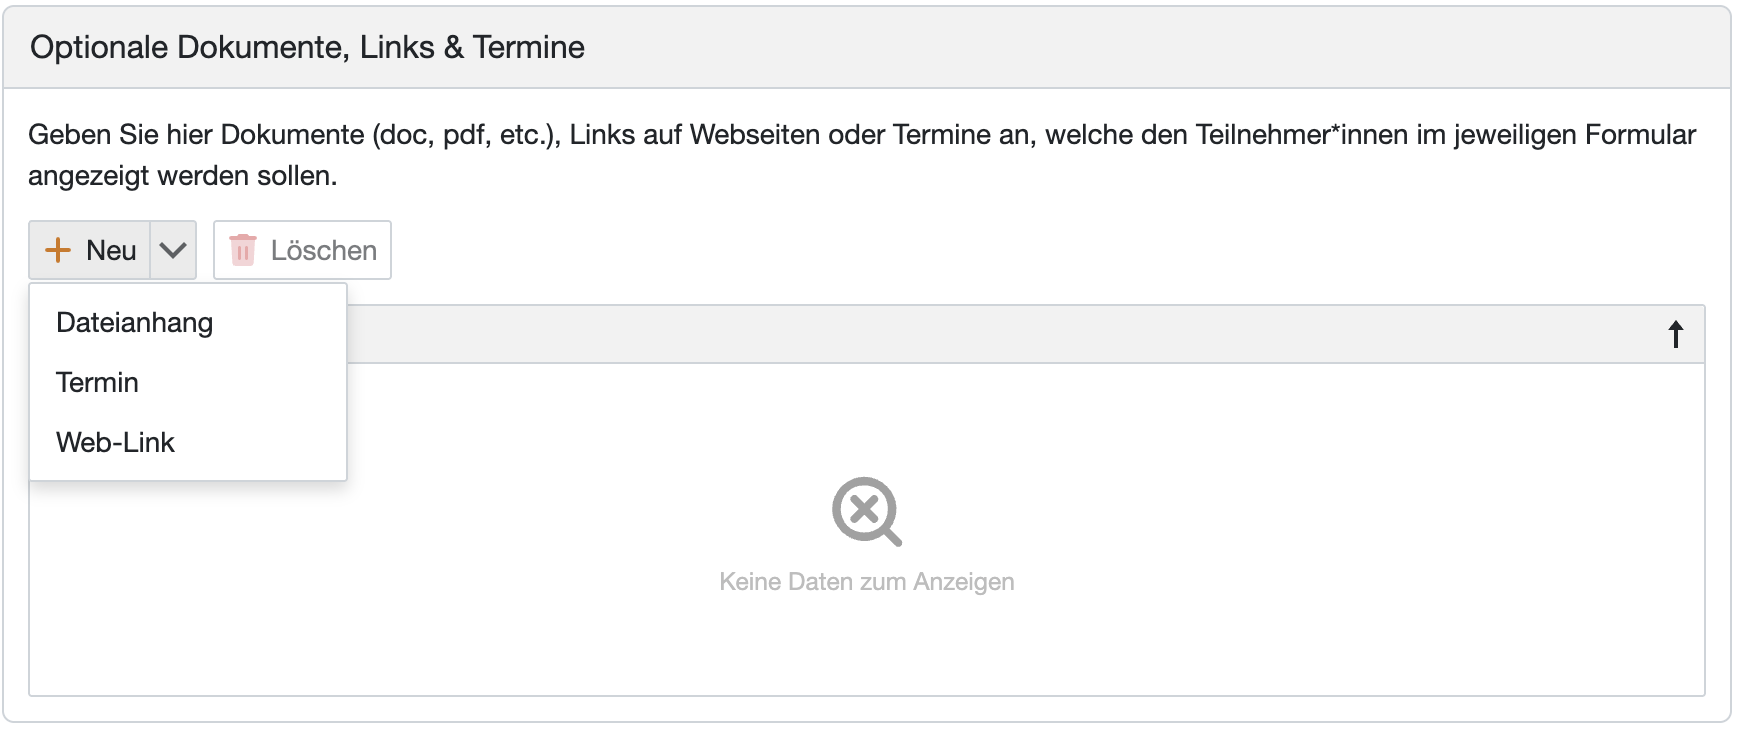The width and height of the screenshot is (1738, 732).
Task: Click blank toolbar space right of Löschen
Action: click(900, 250)
